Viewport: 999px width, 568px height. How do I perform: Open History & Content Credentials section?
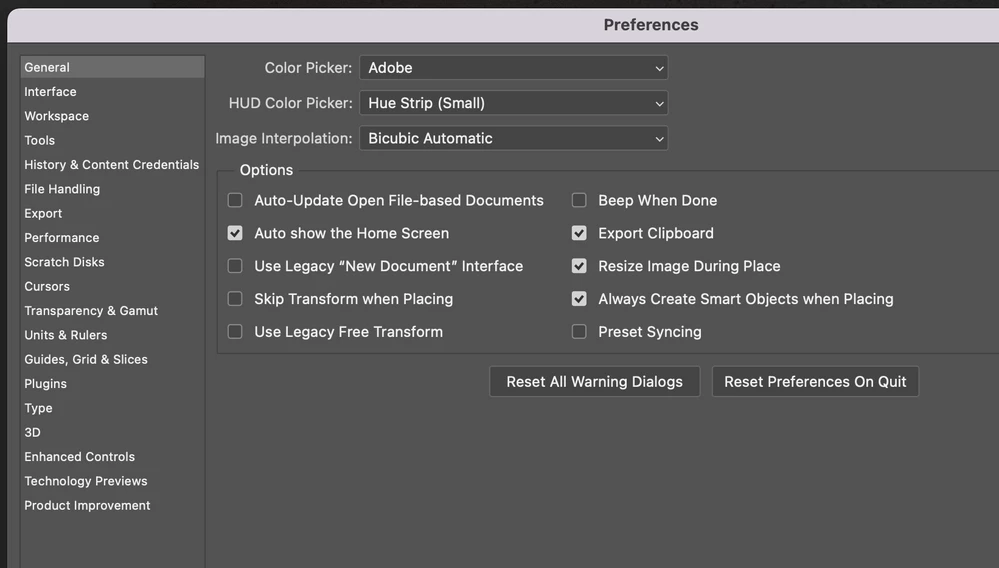coord(112,165)
